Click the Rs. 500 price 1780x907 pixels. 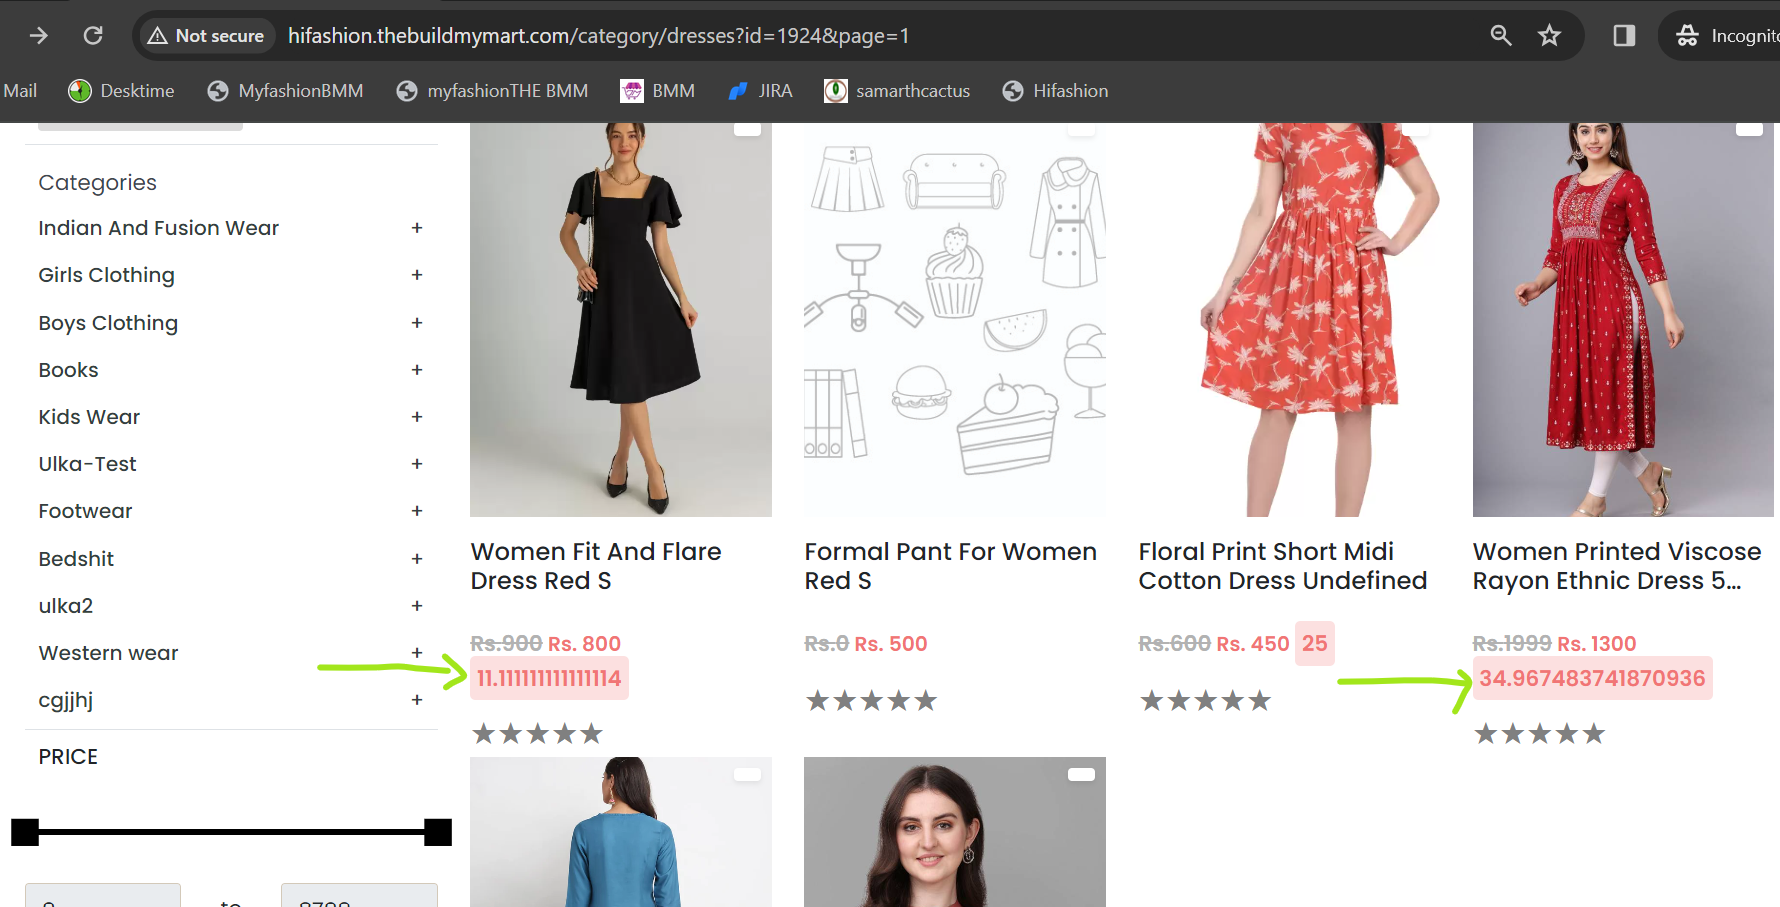click(891, 644)
